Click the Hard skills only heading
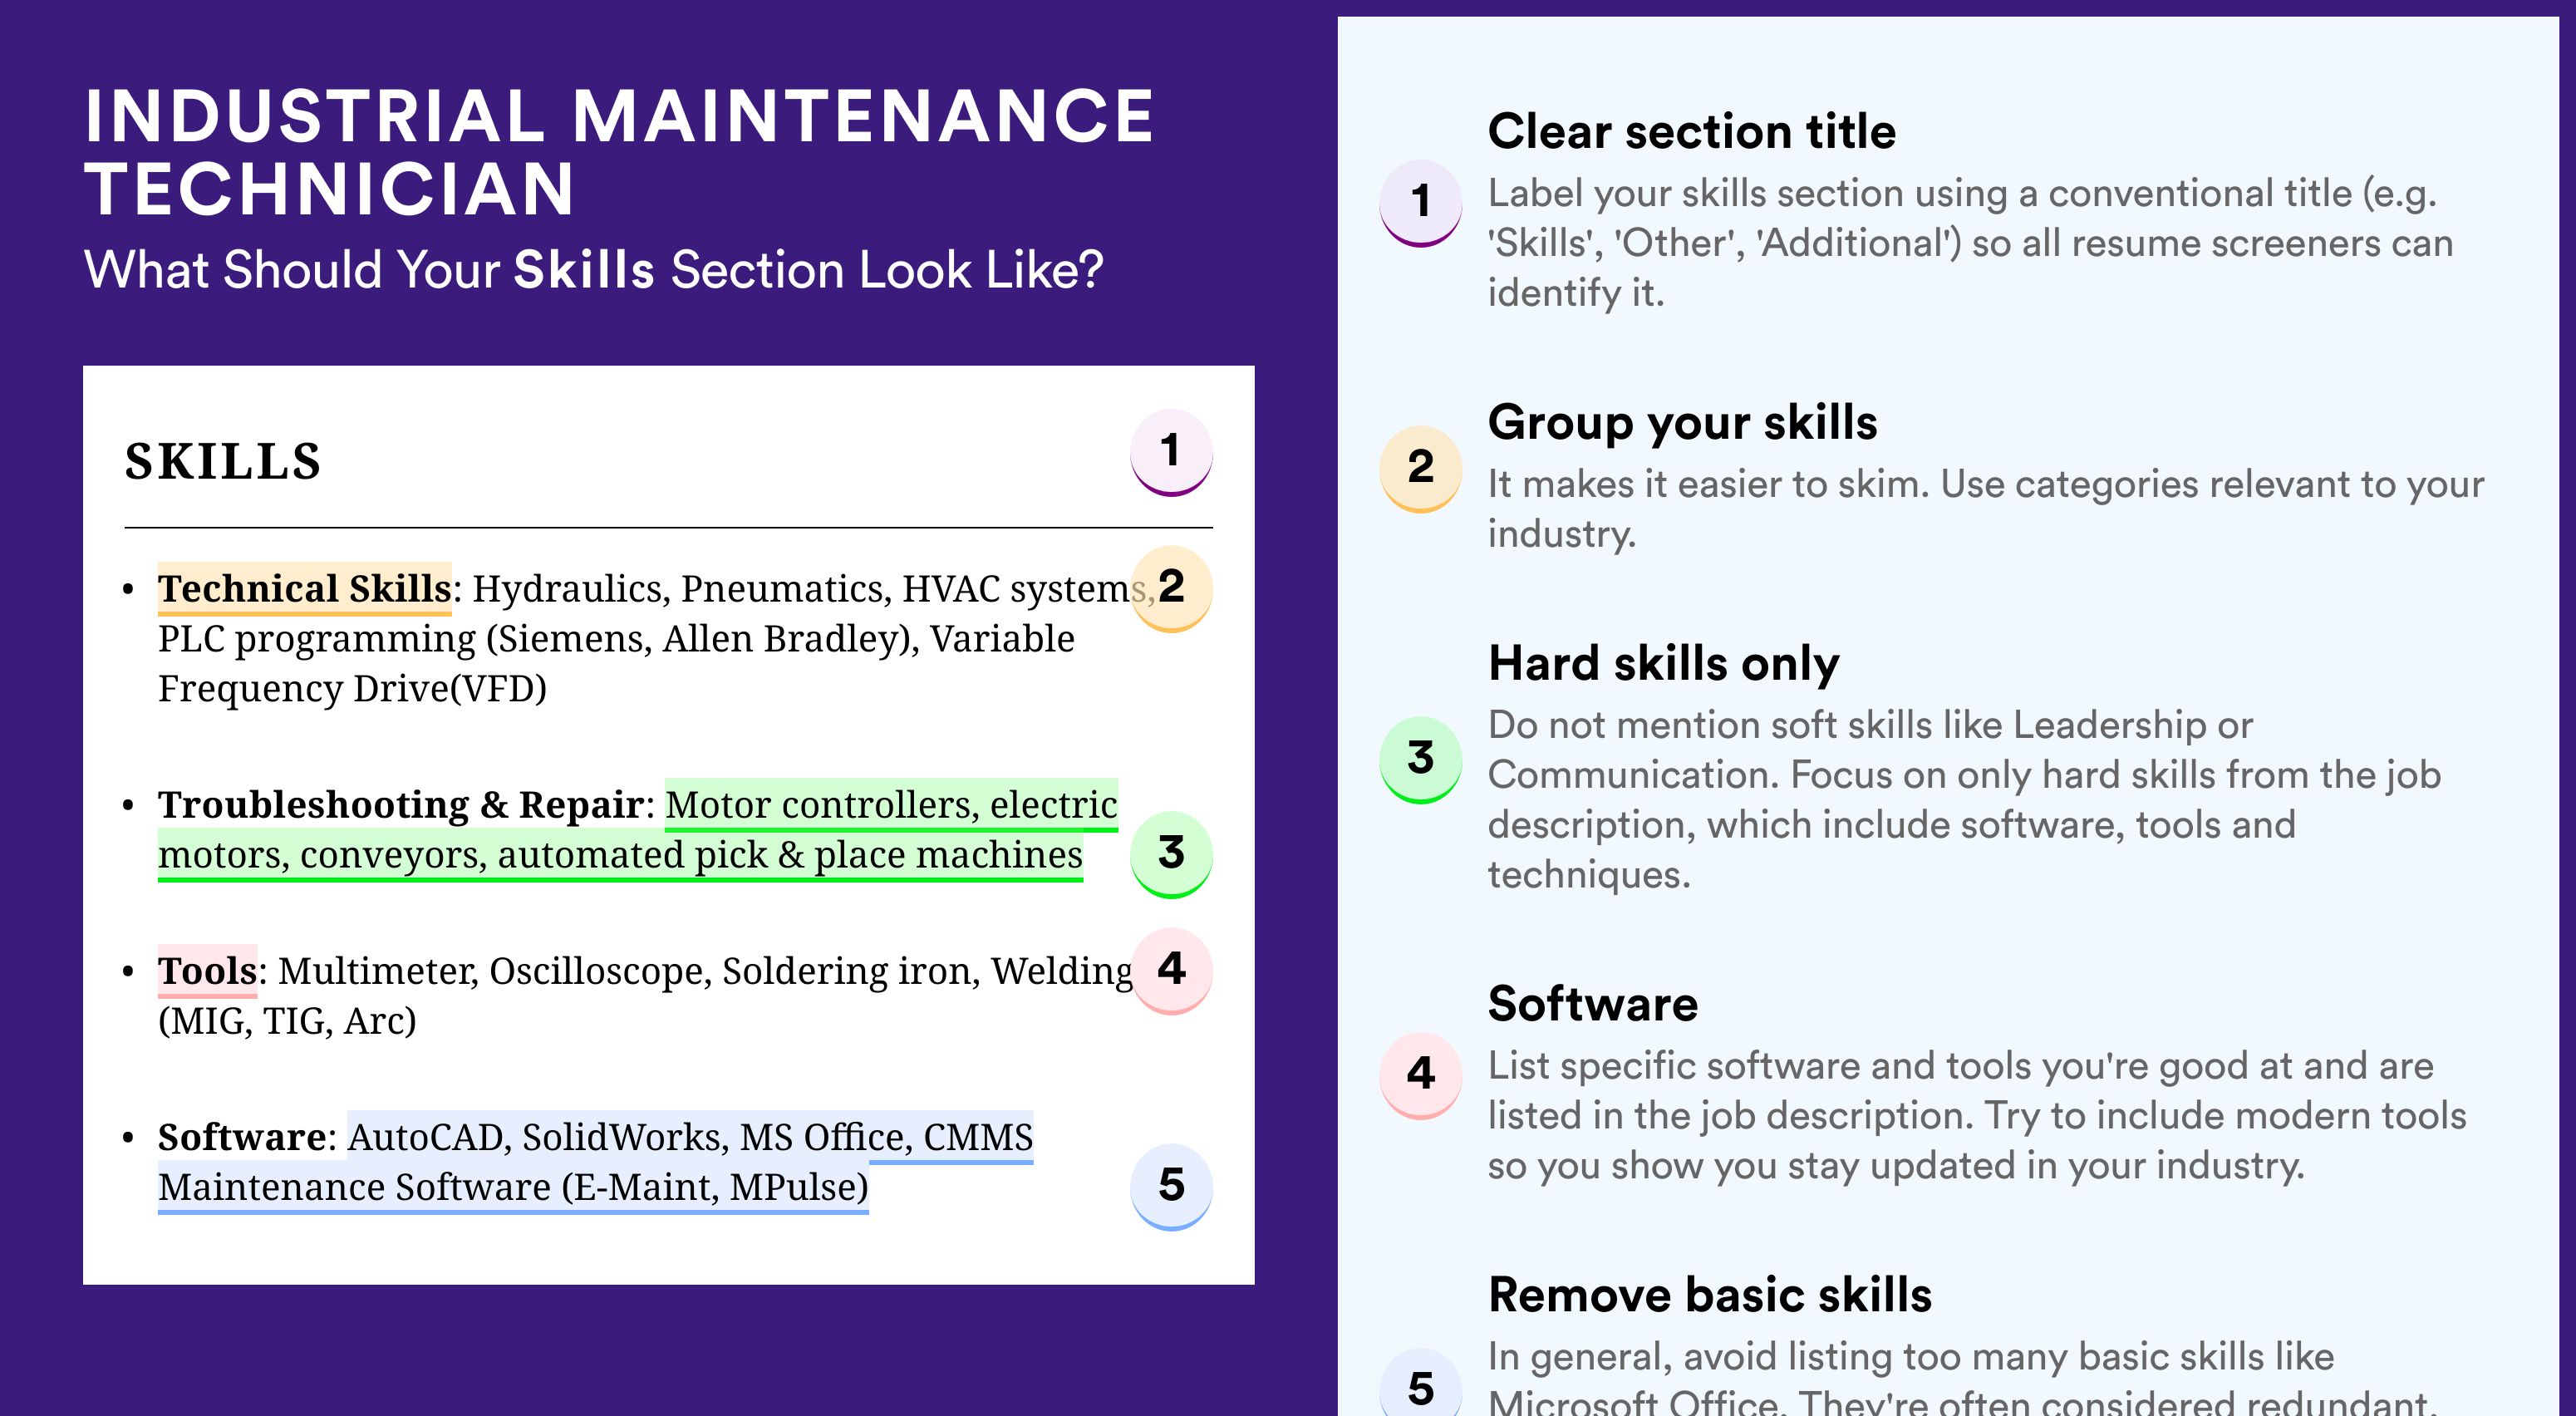 point(1663,663)
